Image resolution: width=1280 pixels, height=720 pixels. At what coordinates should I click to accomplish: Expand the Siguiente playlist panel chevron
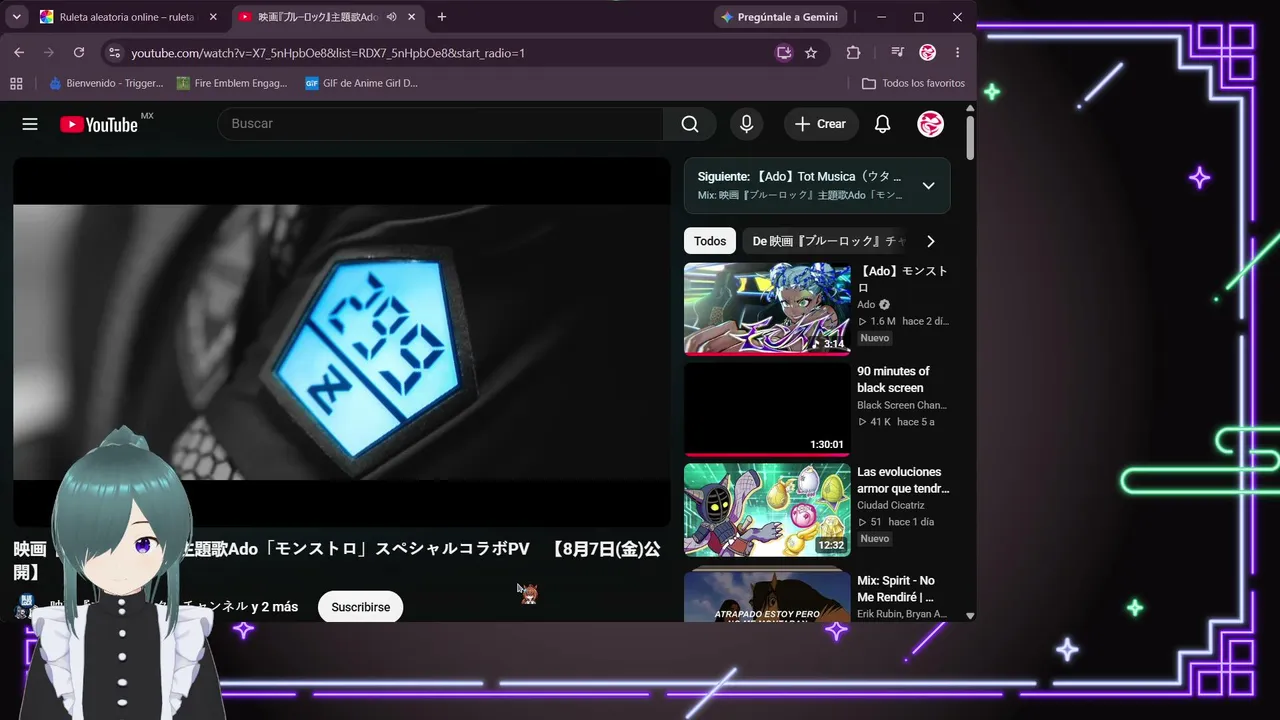coord(928,185)
